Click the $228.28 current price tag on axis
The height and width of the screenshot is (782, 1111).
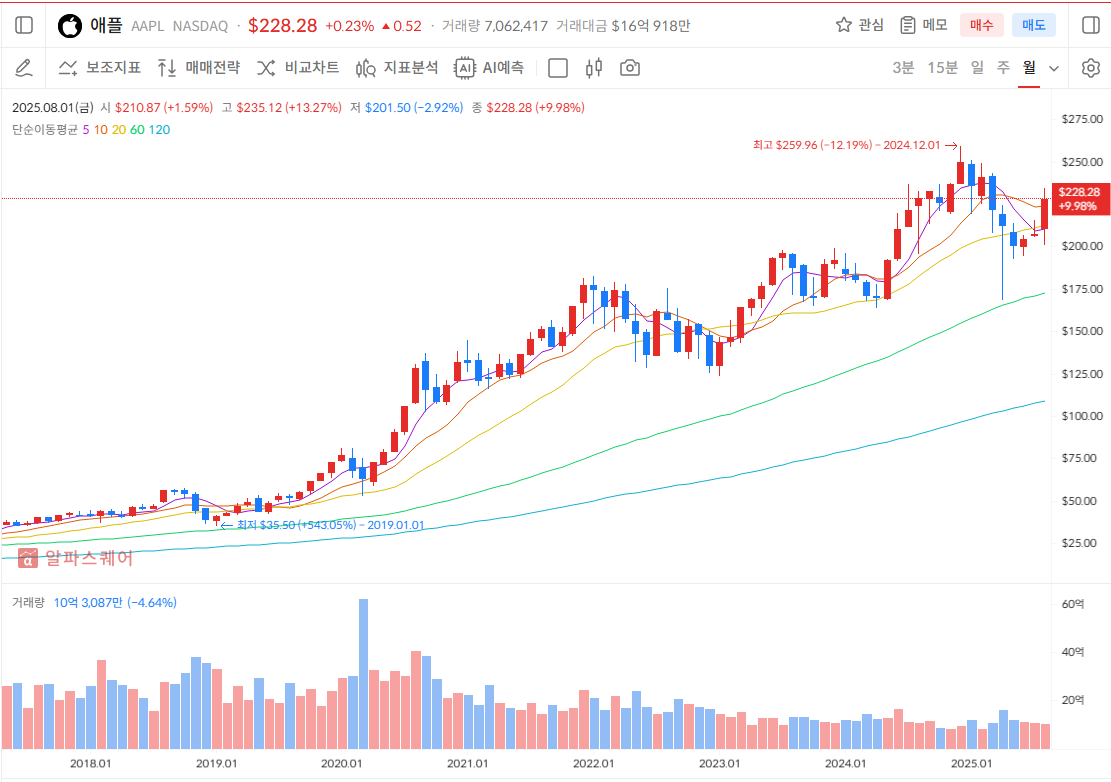point(1080,199)
